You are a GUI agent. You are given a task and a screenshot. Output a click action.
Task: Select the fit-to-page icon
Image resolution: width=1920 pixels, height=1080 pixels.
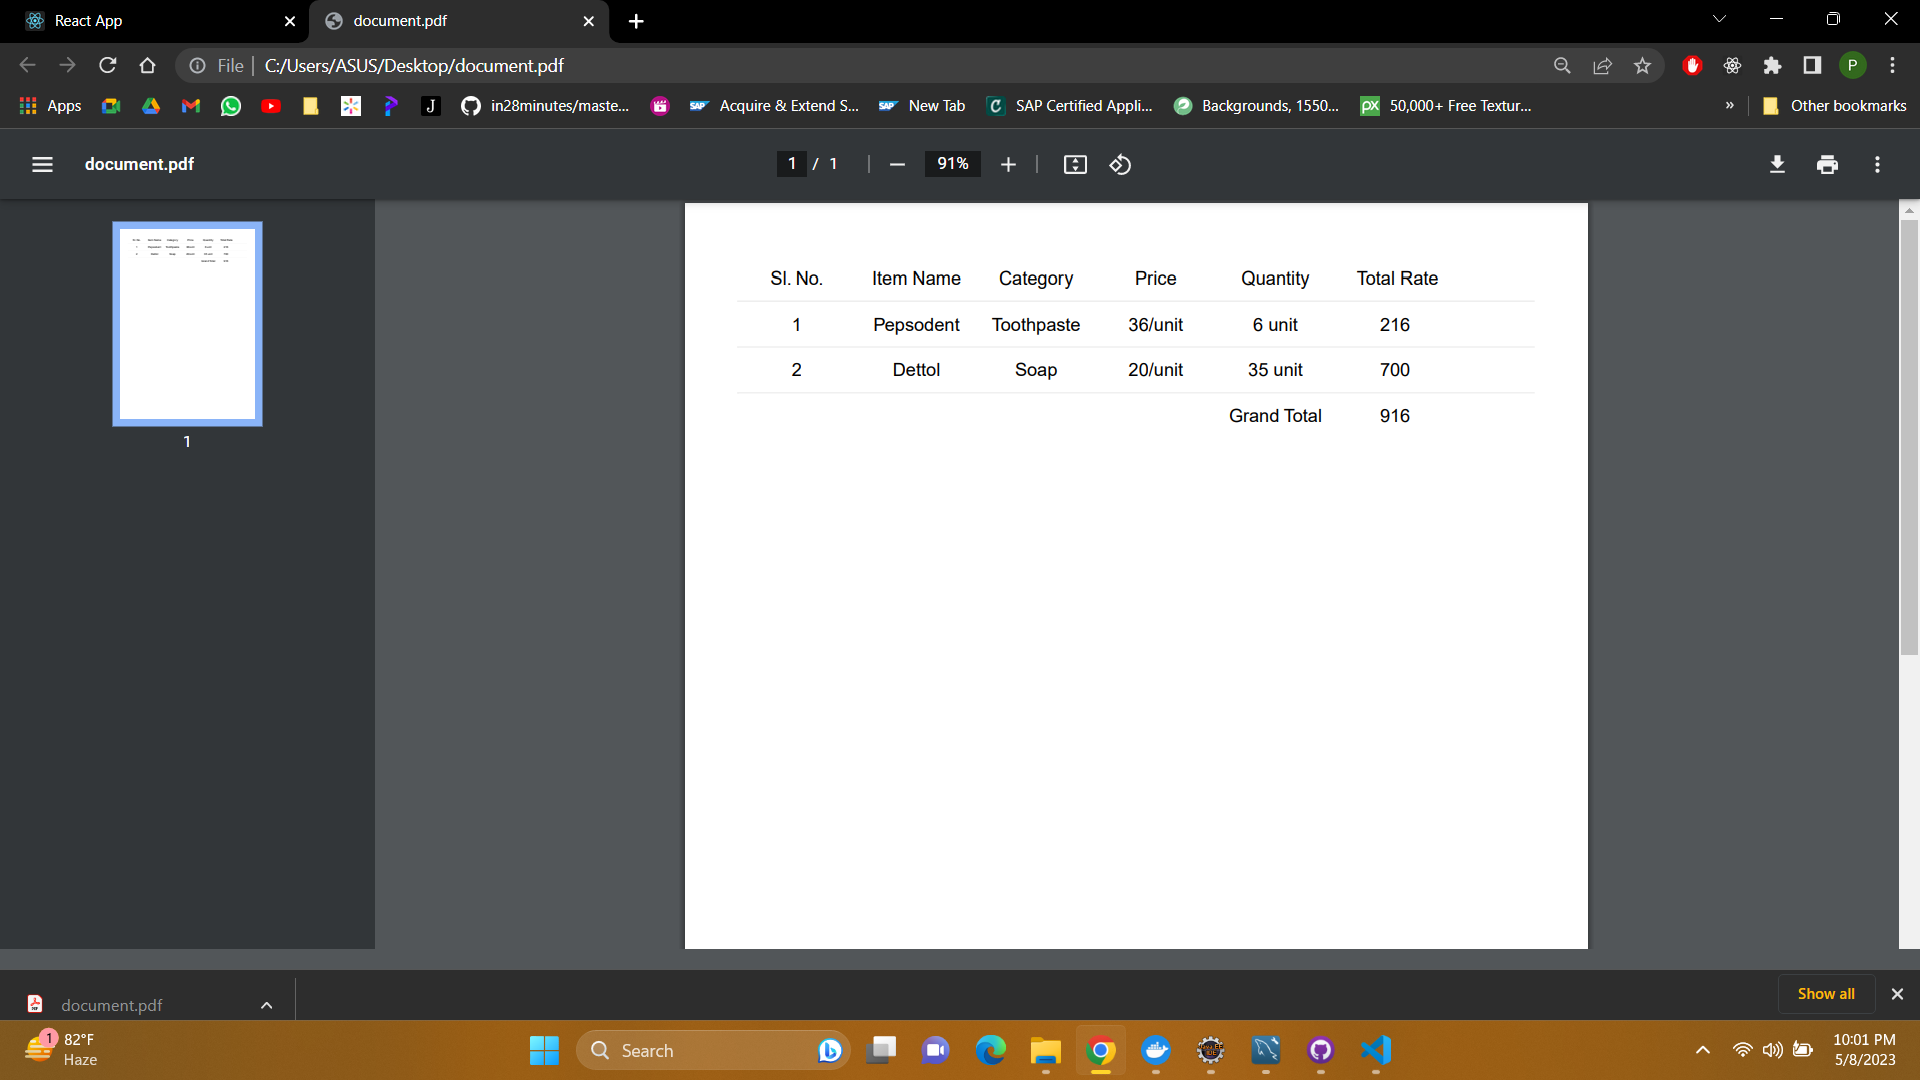1075,164
